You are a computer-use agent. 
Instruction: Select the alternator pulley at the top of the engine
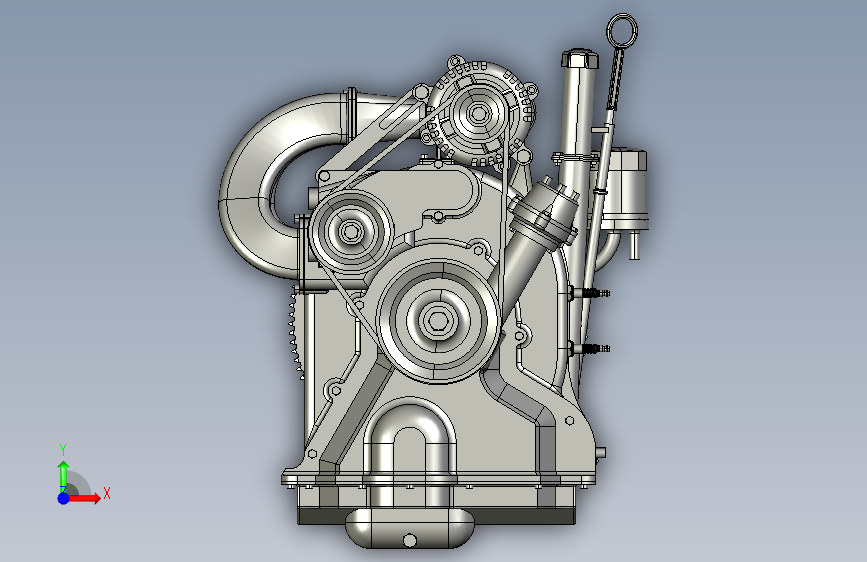478,115
